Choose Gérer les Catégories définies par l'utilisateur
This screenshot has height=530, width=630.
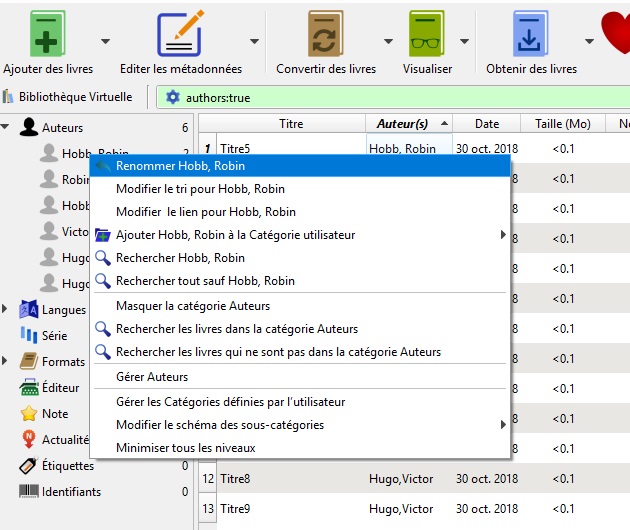pyautogui.click(x=300, y=401)
